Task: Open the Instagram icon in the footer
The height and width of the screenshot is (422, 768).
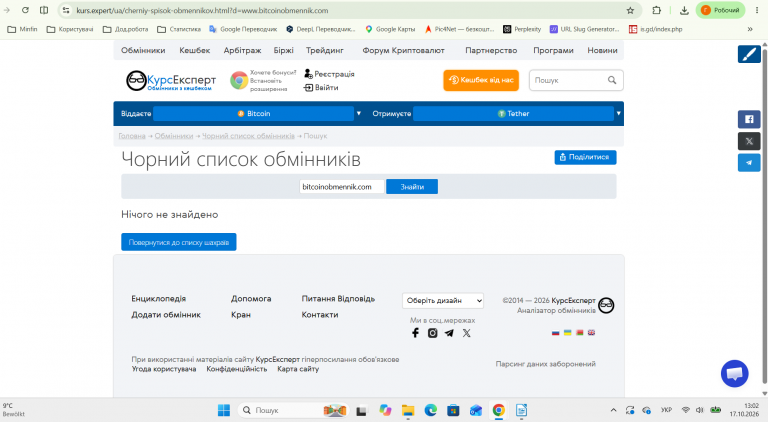Action: point(432,333)
